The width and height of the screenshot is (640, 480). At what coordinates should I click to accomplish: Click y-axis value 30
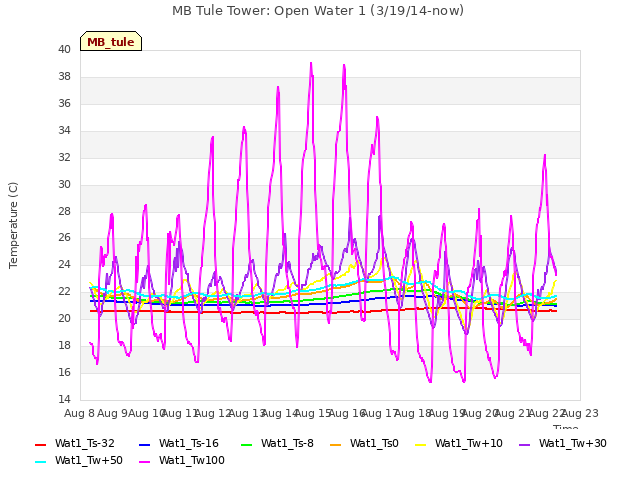pyautogui.click(x=64, y=184)
